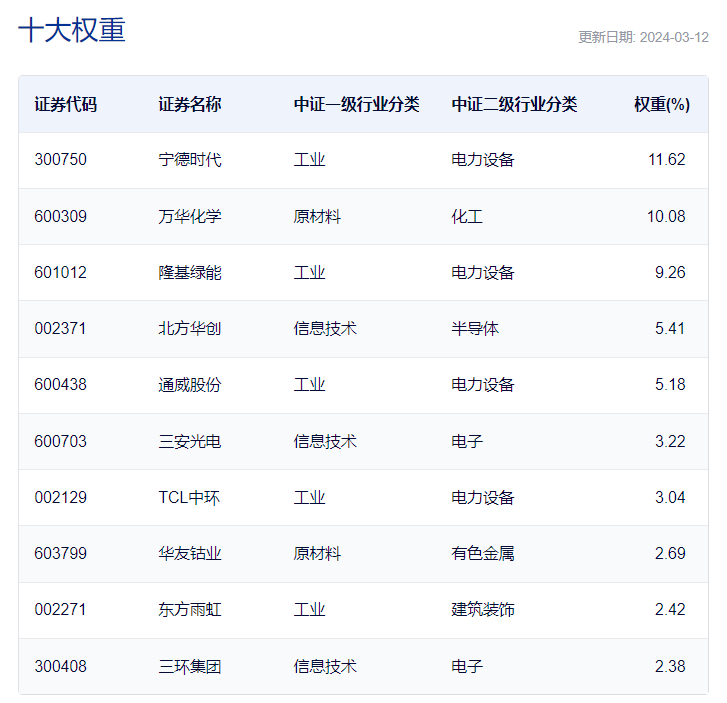The image size is (727, 703).
Task: Click 电力设备 in the 通威股份 row
Action: 483,384
